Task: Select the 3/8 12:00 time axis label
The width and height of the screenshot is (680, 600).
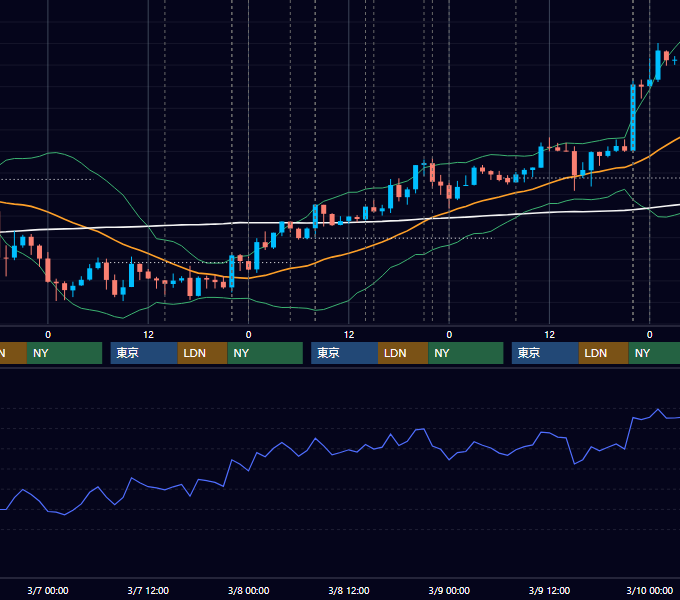Action: coord(349,590)
